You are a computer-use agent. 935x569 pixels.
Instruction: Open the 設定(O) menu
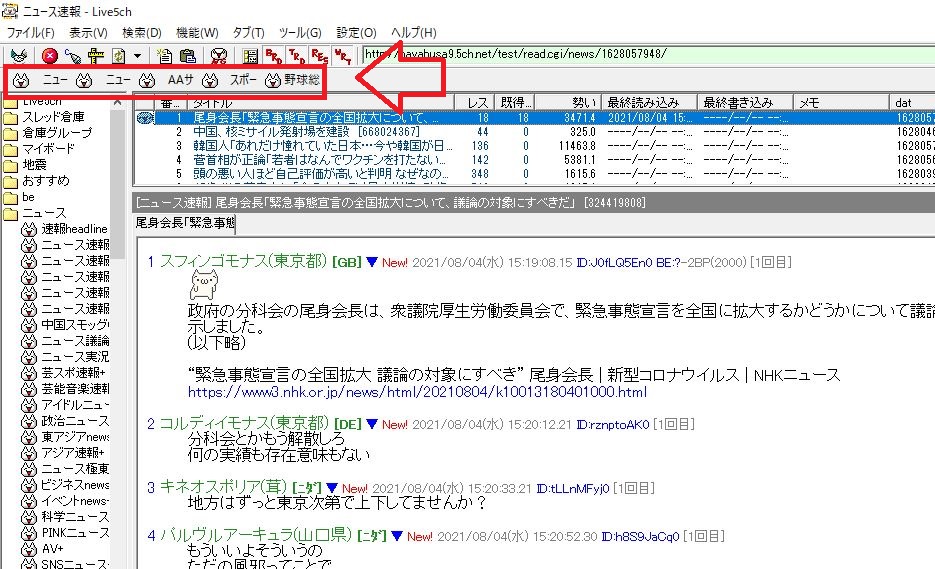click(357, 33)
